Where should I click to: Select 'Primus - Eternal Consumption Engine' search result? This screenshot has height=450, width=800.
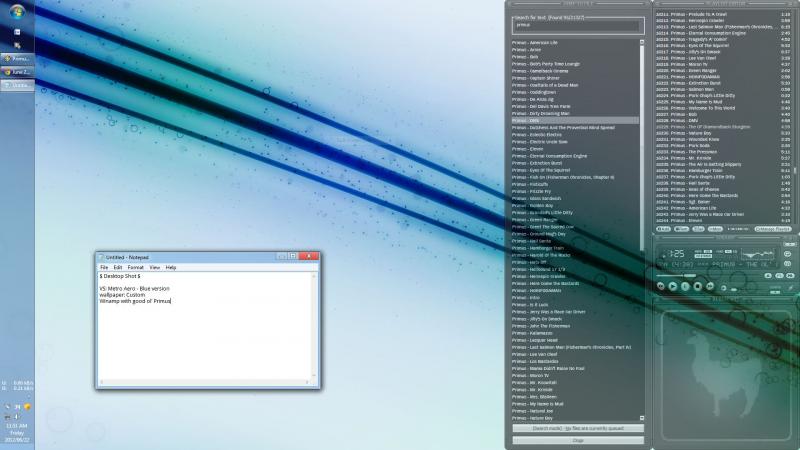point(575,156)
